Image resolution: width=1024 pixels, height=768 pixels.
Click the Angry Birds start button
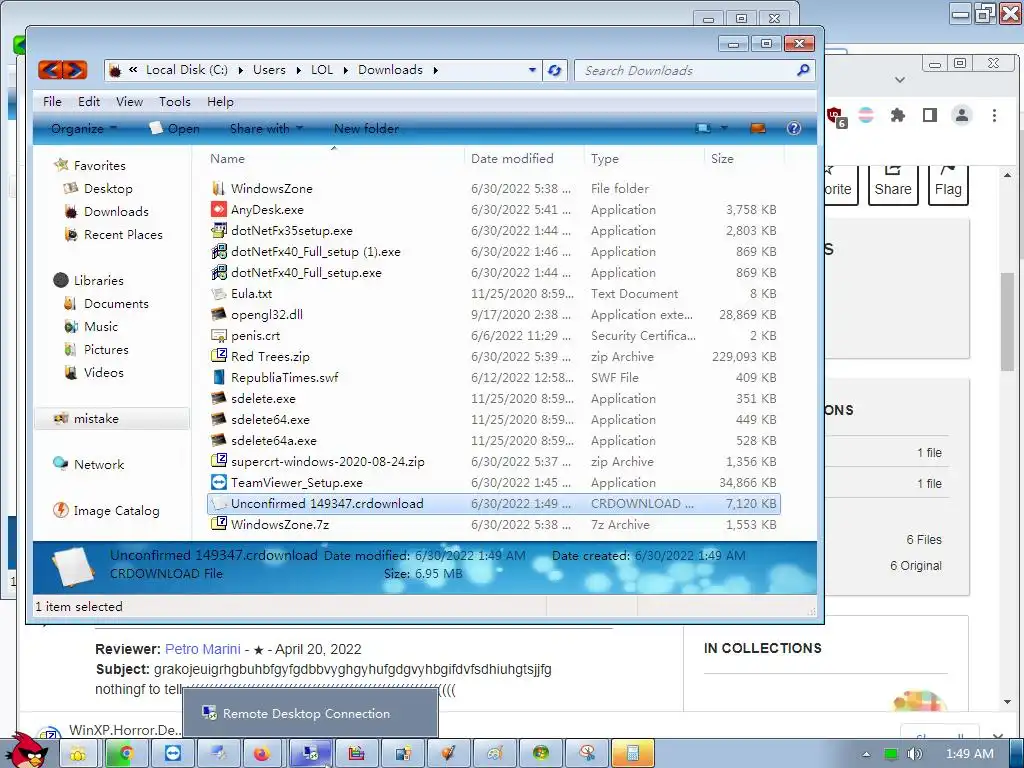point(27,750)
